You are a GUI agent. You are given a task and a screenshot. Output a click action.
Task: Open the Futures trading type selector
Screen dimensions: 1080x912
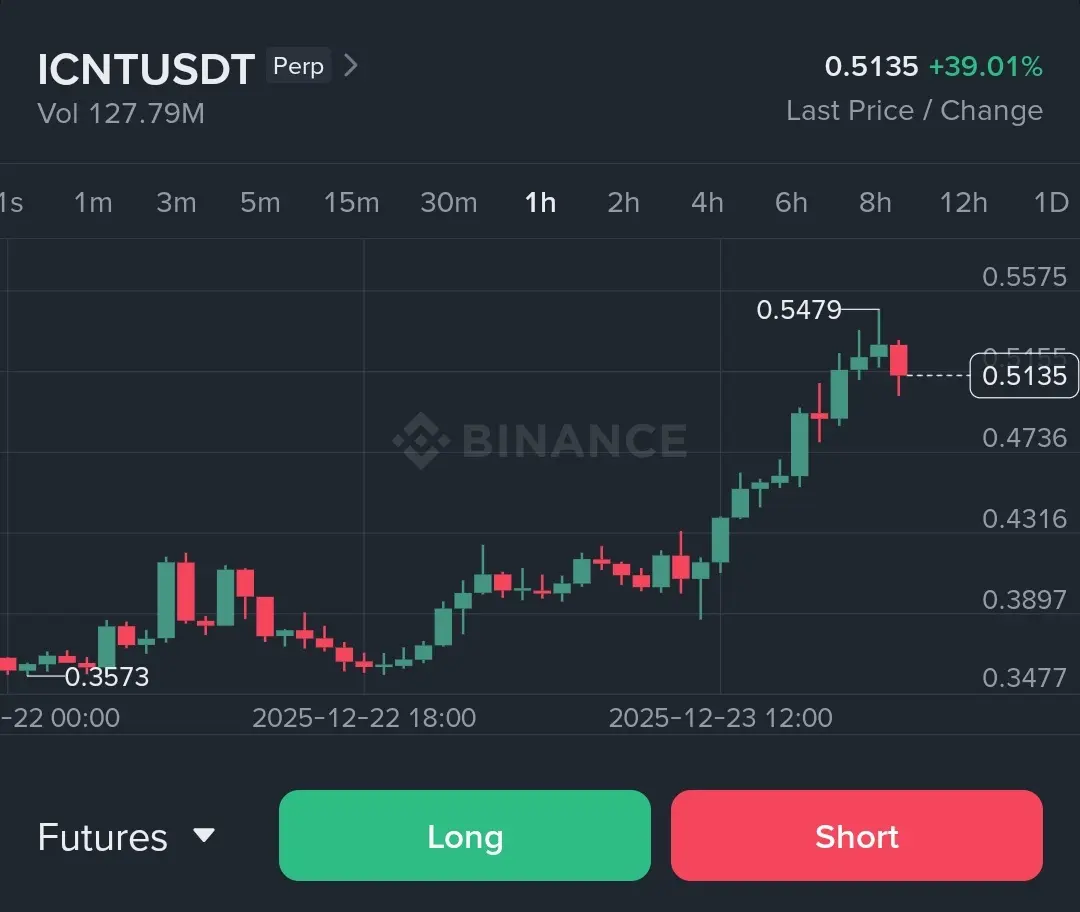point(127,837)
